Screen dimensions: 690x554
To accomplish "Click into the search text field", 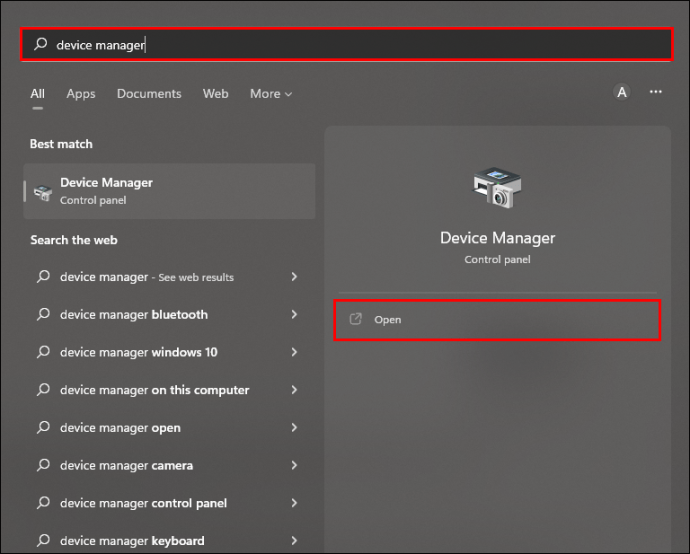I will tap(347, 44).
